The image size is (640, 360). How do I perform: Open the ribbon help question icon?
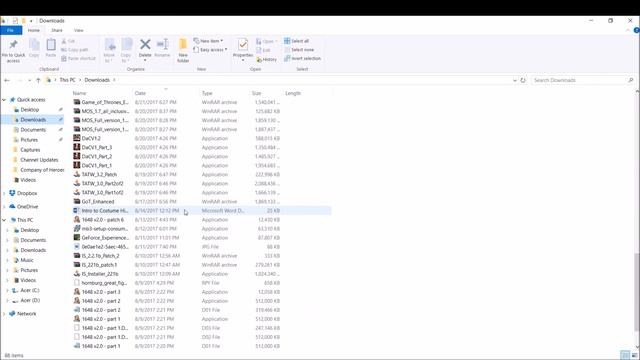[x=636, y=30]
